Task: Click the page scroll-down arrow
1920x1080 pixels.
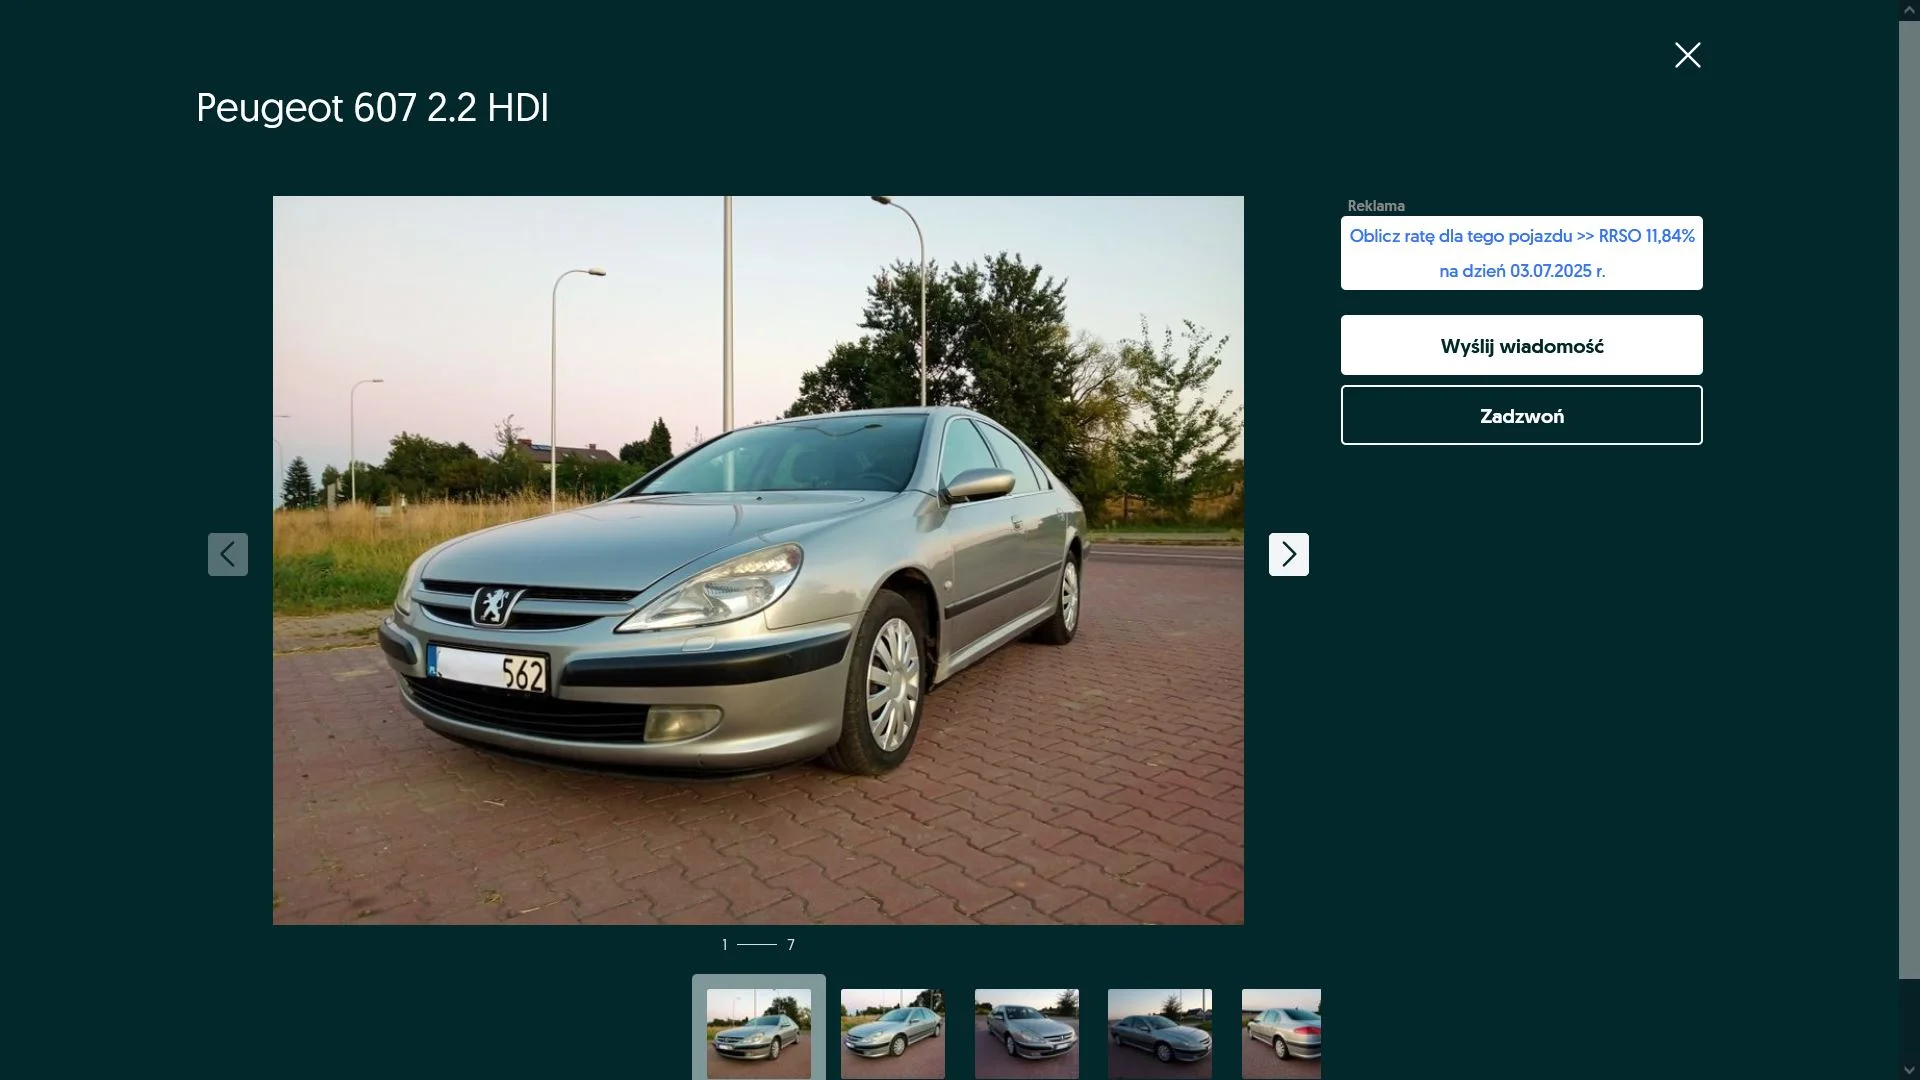Action: [x=1909, y=1070]
